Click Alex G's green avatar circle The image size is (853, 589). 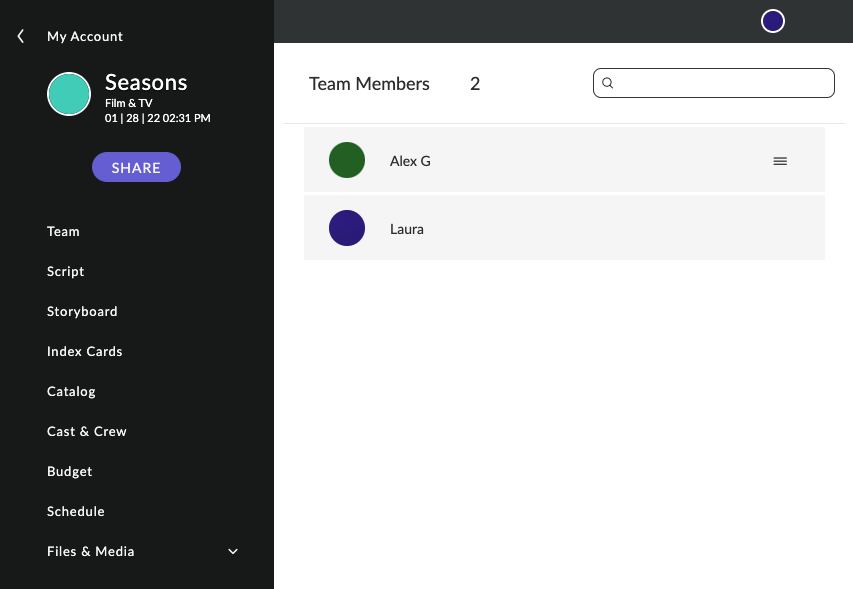point(347,160)
